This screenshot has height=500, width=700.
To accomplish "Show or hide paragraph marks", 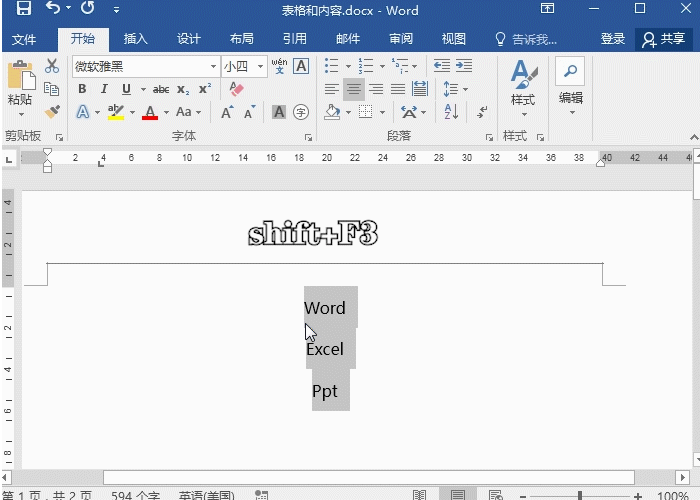I will (482, 112).
